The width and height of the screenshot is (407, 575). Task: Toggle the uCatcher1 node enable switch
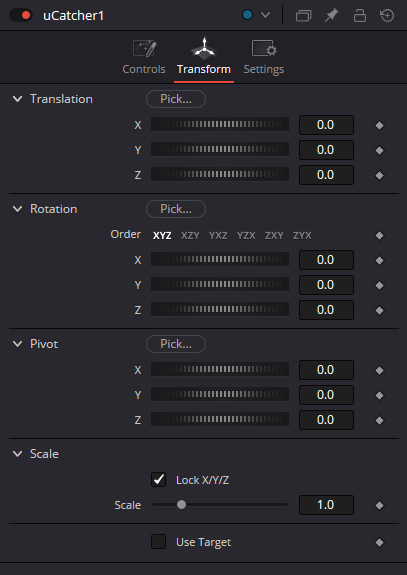tap(21, 15)
